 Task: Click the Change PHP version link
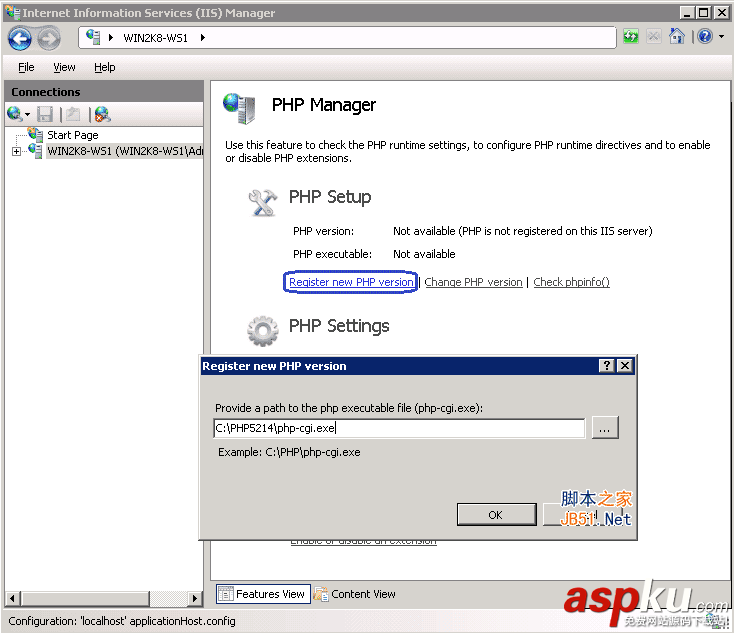pyautogui.click(x=473, y=282)
